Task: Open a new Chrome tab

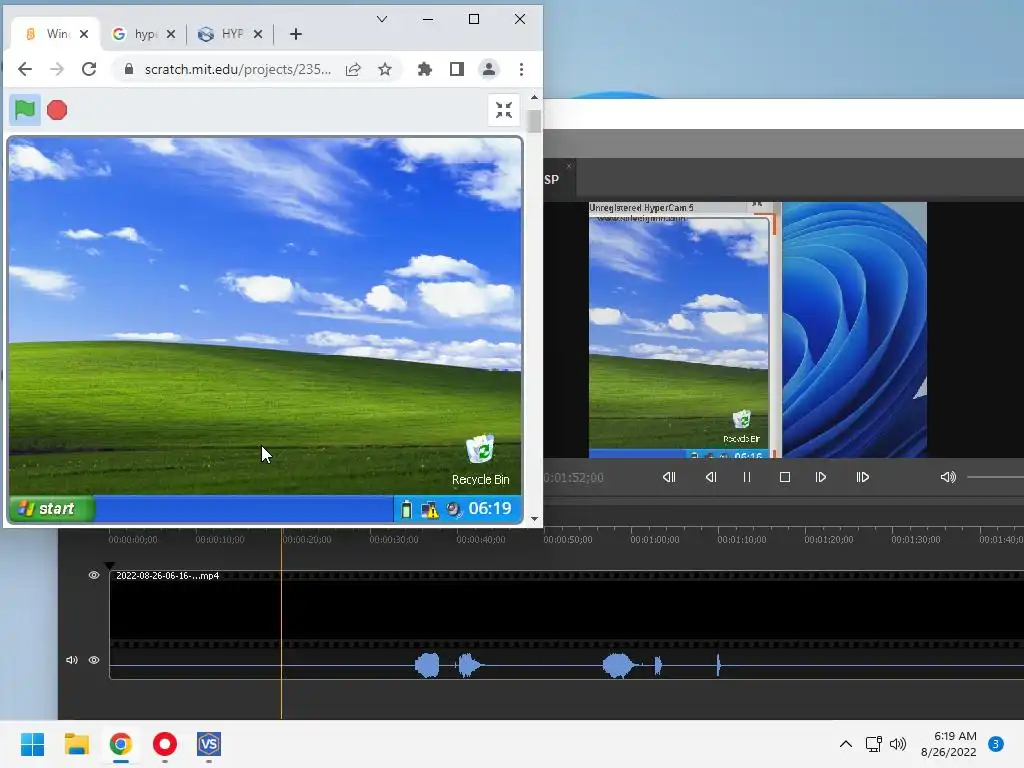Action: point(296,34)
